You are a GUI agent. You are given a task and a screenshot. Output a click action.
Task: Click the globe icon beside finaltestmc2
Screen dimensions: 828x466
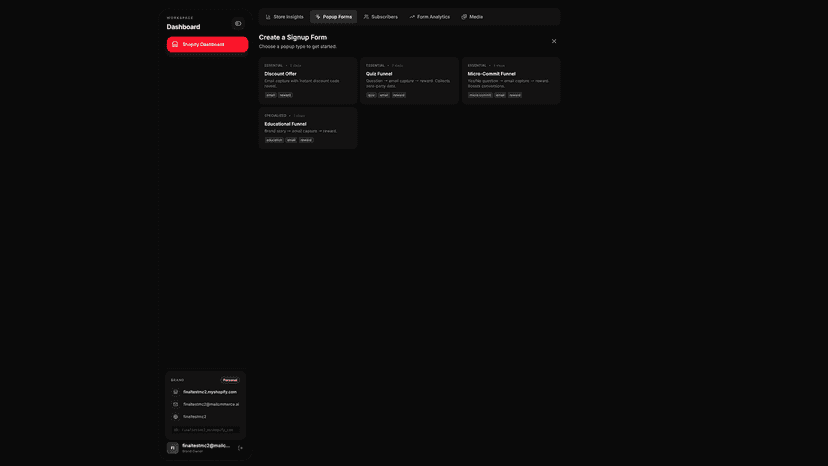[176, 417]
